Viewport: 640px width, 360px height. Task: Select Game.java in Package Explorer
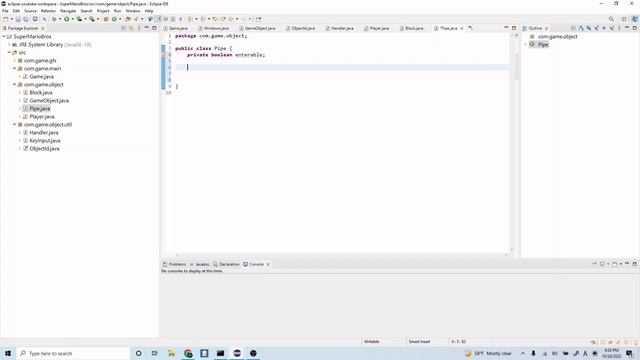pos(41,76)
